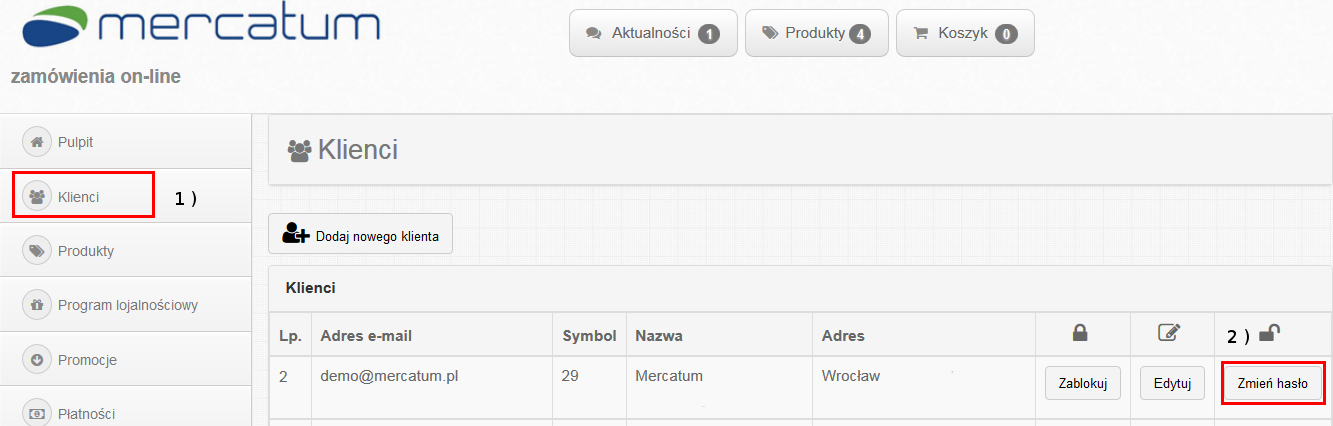The height and width of the screenshot is (426, 1333).
Task: Open the Aktualności tab
Action: click(653, 33)
